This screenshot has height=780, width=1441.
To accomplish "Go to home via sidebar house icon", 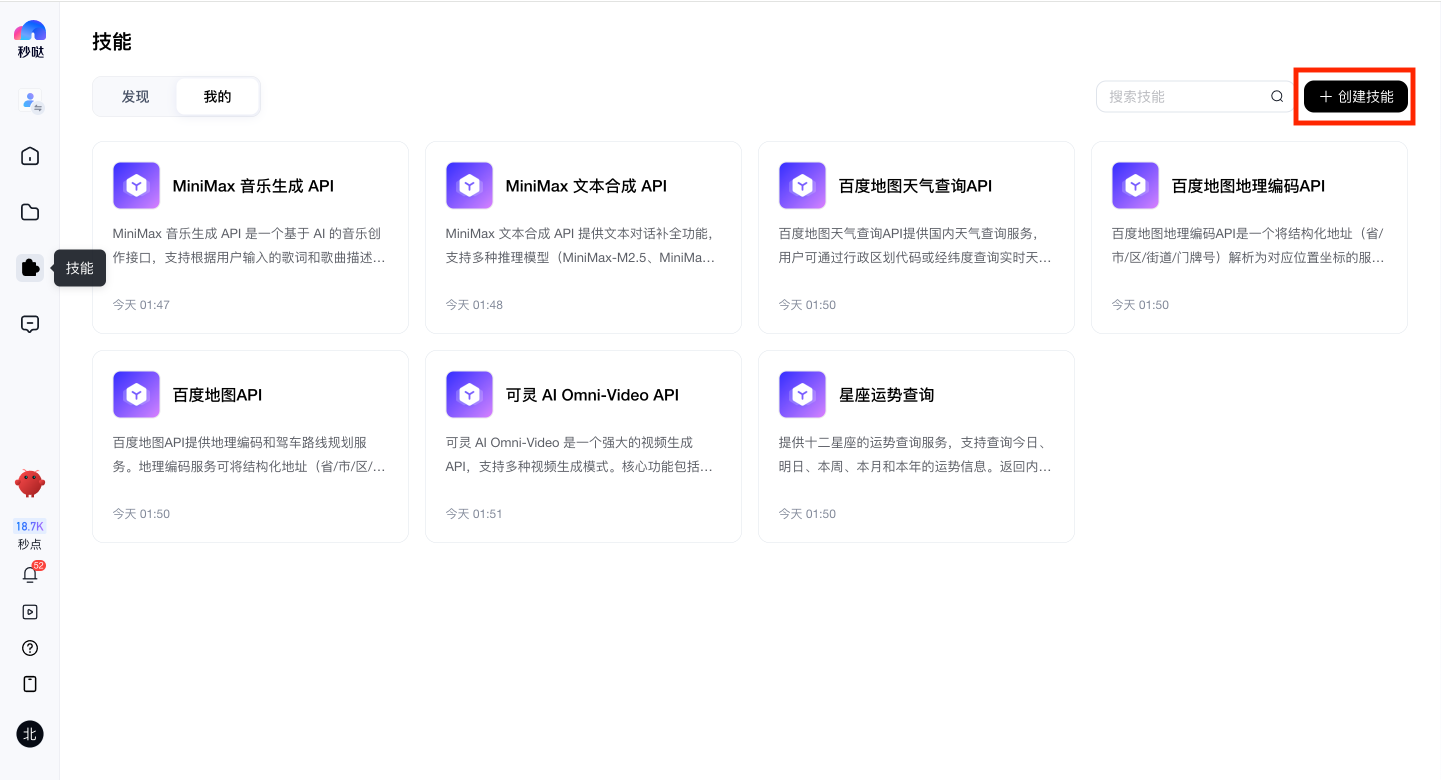I will coord(30,156).
